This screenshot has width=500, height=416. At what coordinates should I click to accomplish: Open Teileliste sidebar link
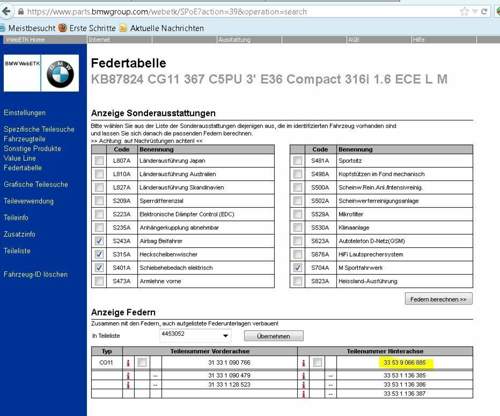[x=17, y=251]
